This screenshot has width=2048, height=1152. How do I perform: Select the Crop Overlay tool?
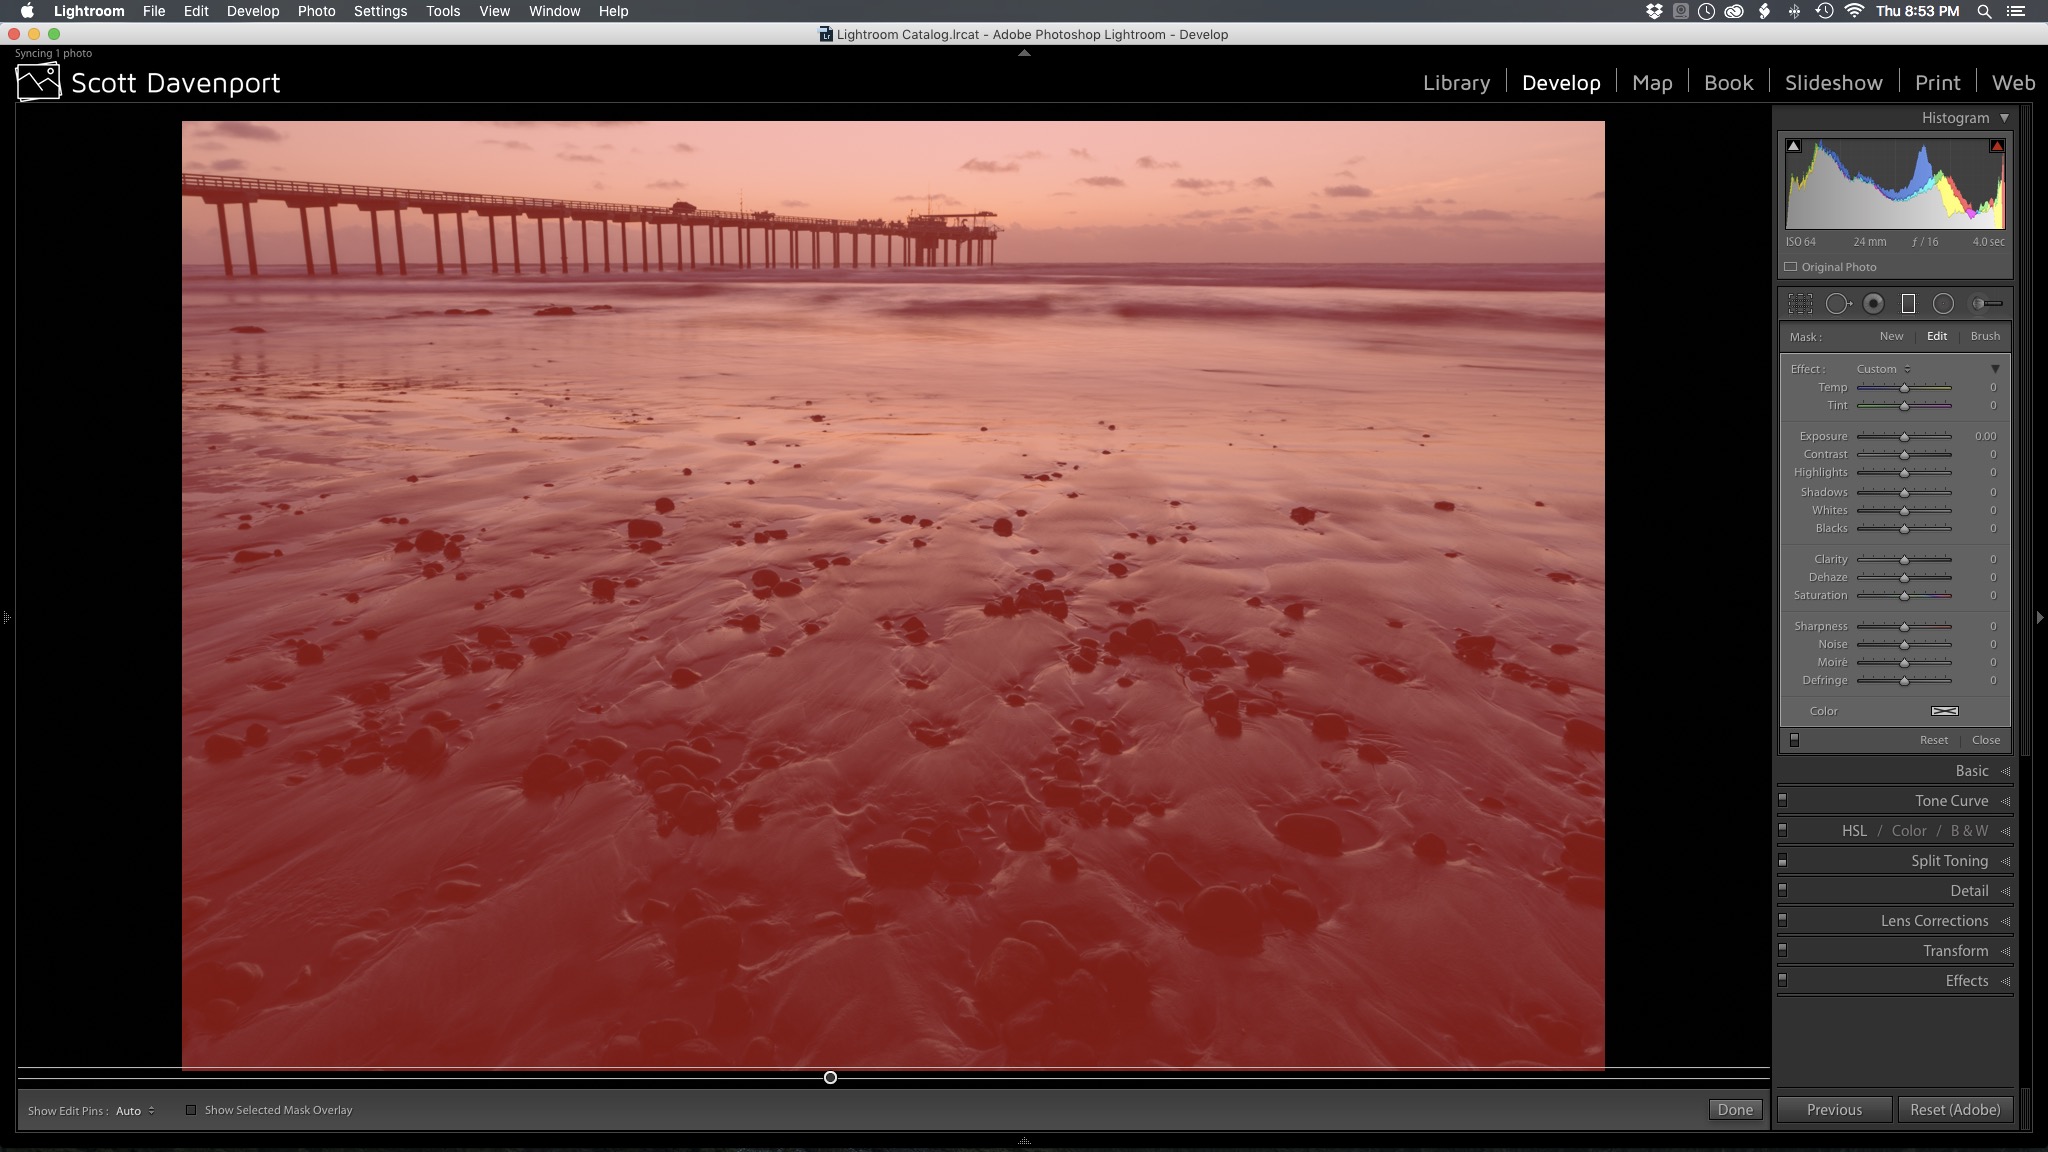click(1800, 304)
